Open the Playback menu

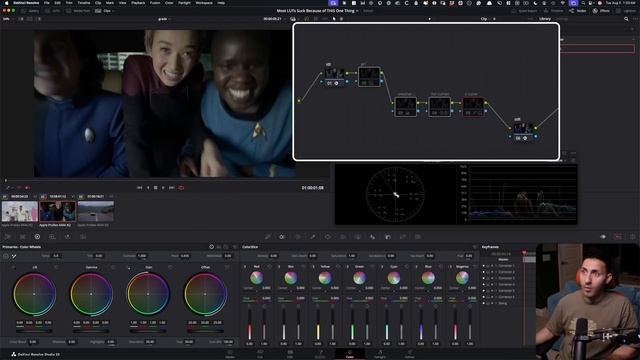tap(138, 3)
